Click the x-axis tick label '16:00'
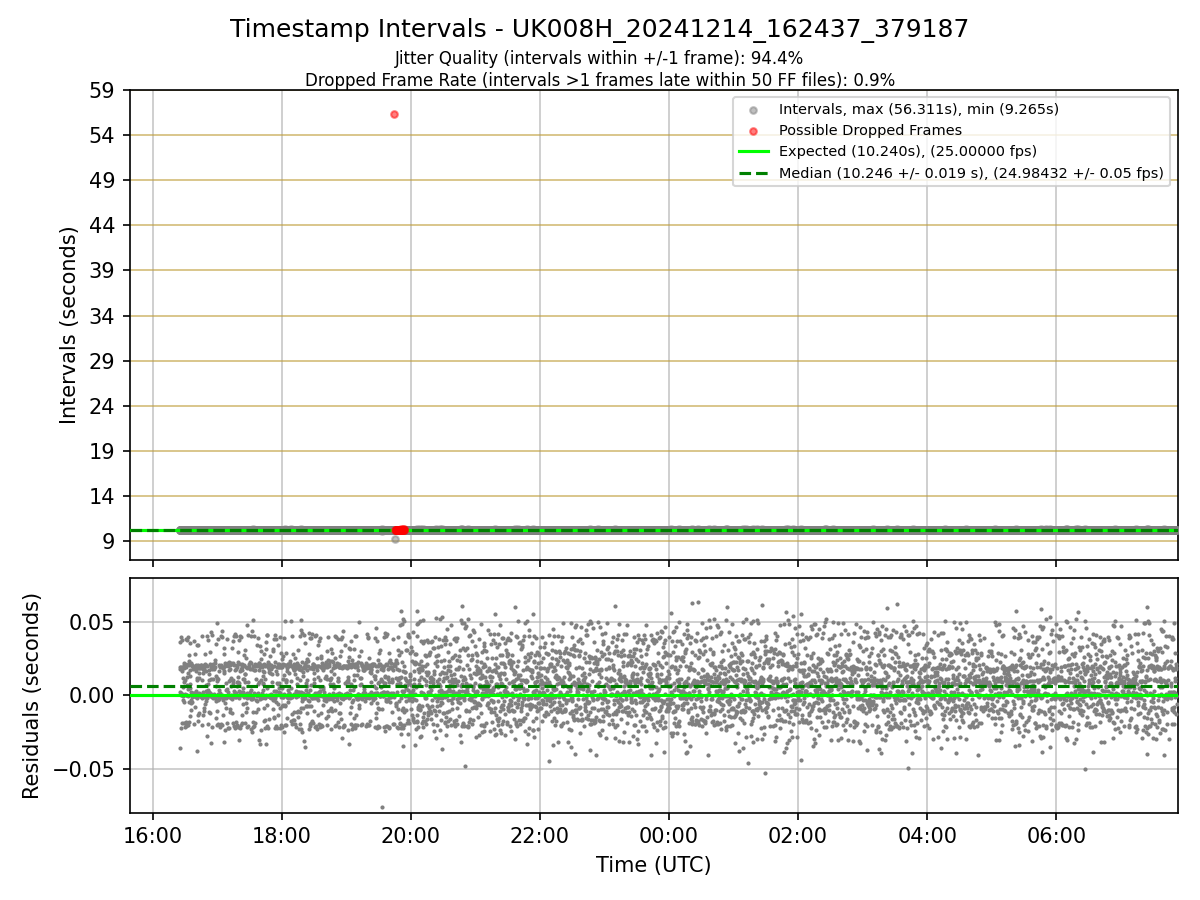Image resolution: width=1200 pixels, height=900 pixels. point(152,834)
